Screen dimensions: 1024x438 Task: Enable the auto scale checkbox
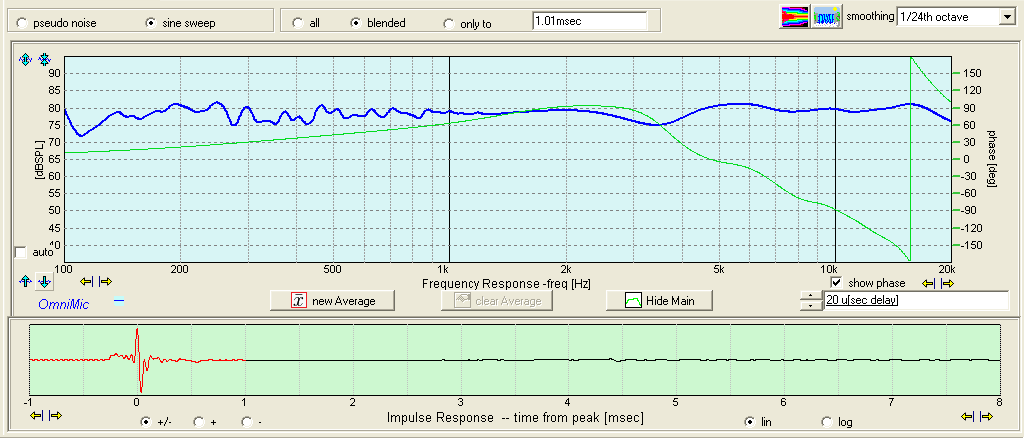click(x=21, y=252)
